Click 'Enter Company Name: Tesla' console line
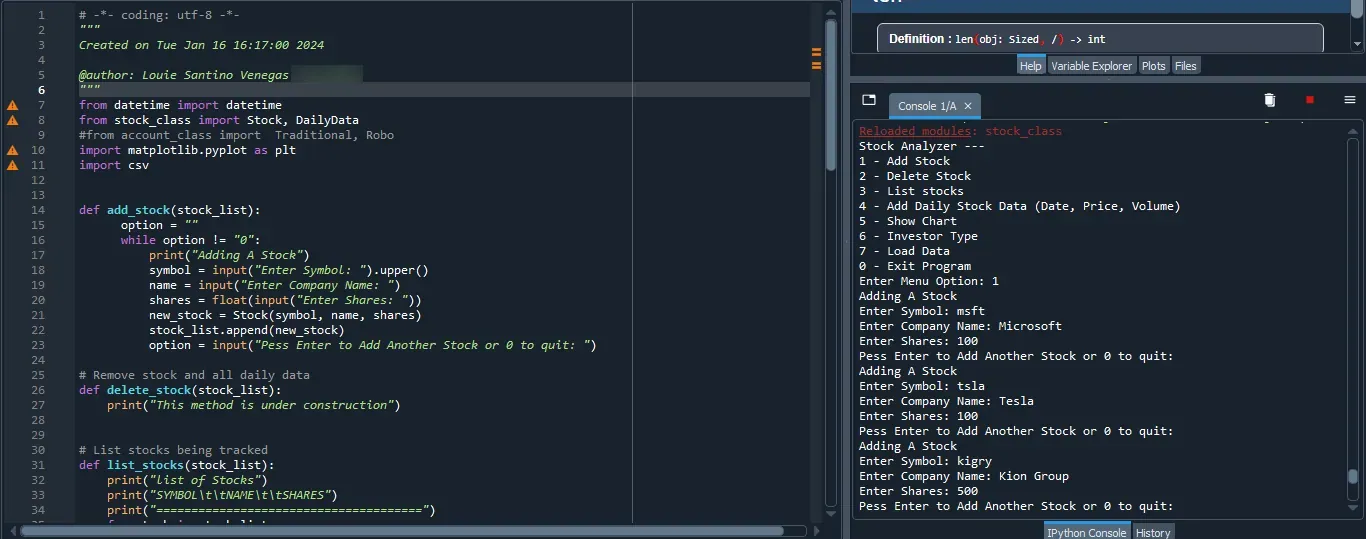Viewport: 1366px width, 539px height. click(x=946, y=401)
